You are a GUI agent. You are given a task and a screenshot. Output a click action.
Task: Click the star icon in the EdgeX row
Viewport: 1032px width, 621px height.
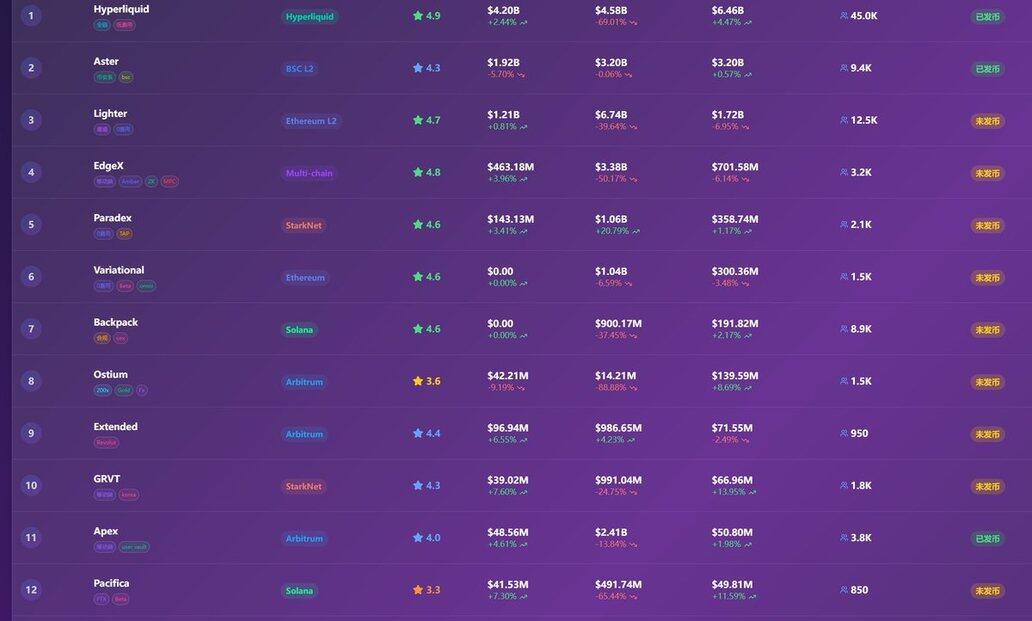(x=418, y=172)
